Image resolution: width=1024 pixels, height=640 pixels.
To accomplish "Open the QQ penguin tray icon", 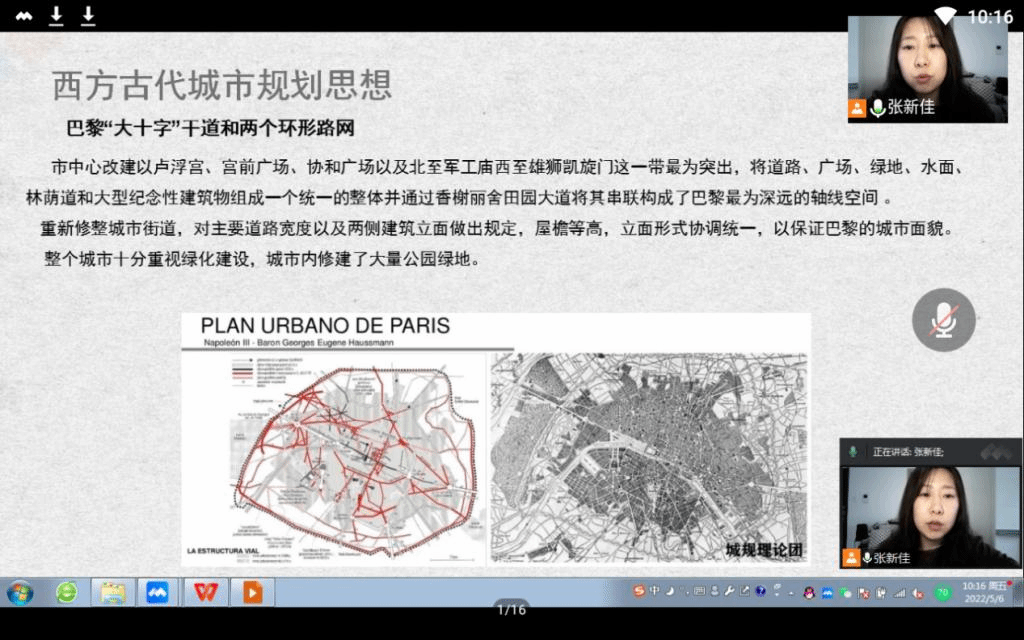I will pos(809,593).
